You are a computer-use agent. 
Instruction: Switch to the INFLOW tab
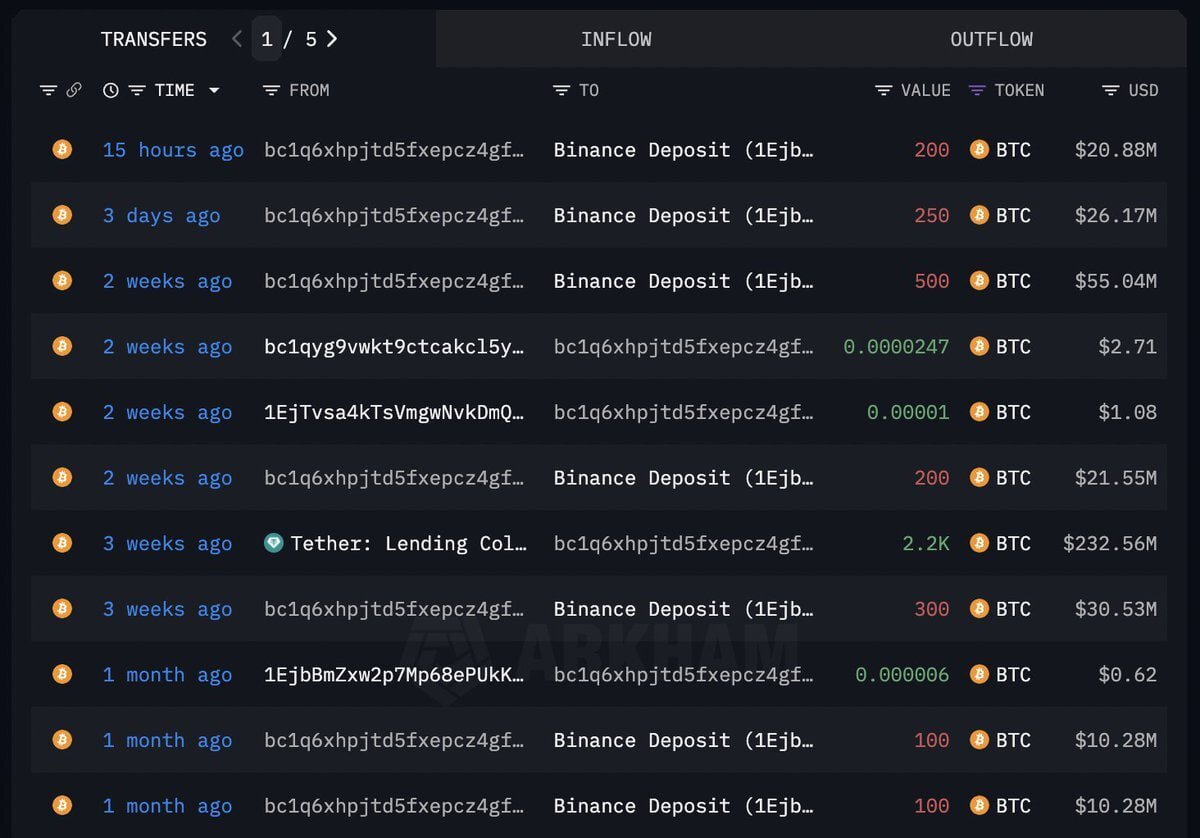tap(616, 39)
